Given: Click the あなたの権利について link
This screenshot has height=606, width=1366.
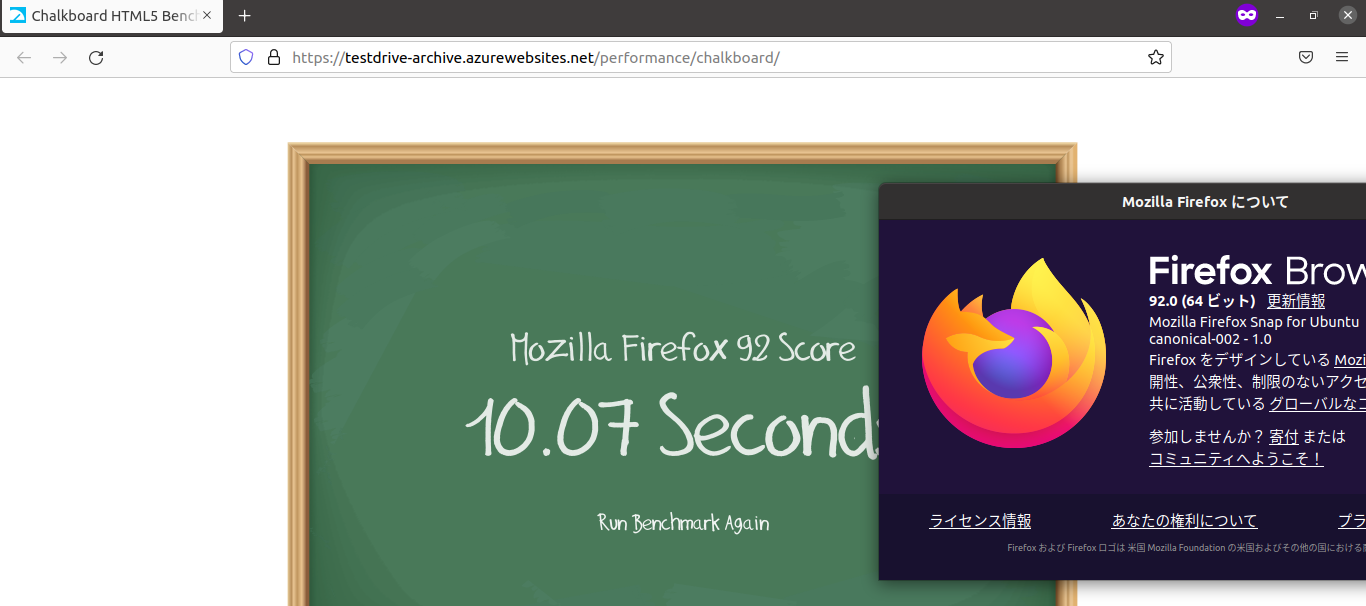Looking at the screenshot, I should (1184, 520).
